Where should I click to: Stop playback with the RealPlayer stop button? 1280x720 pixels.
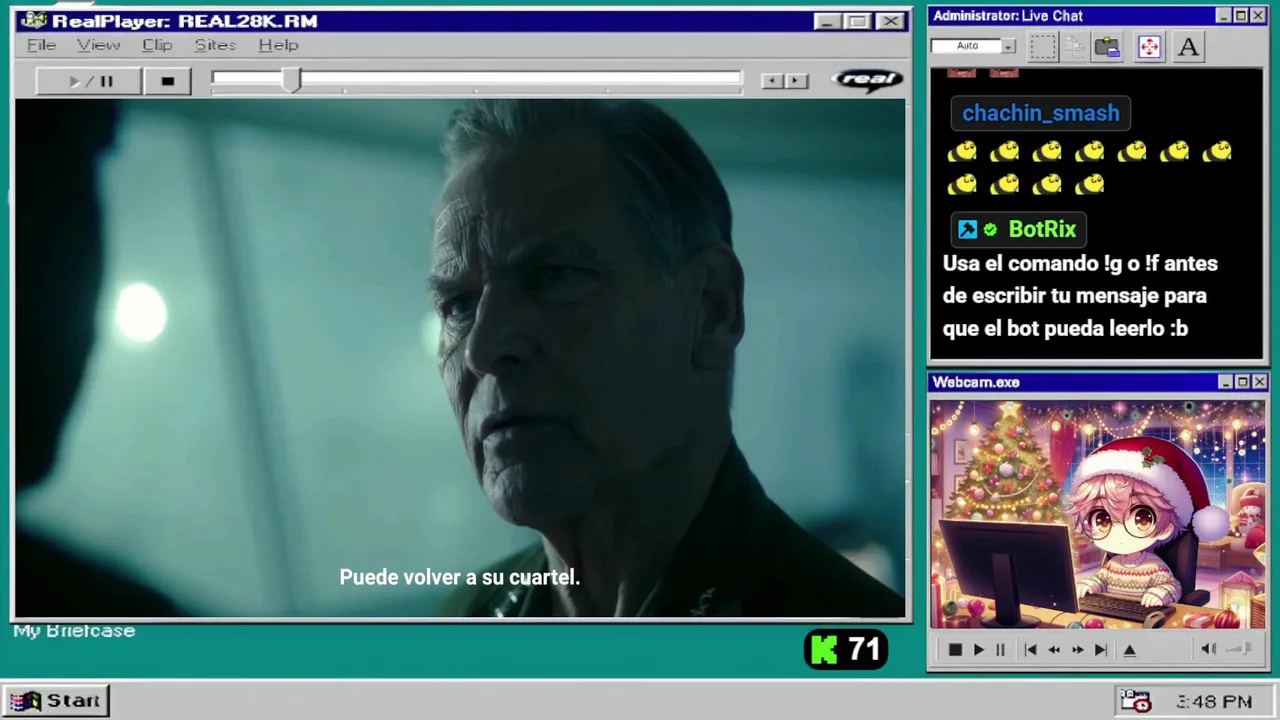[167, 81]
